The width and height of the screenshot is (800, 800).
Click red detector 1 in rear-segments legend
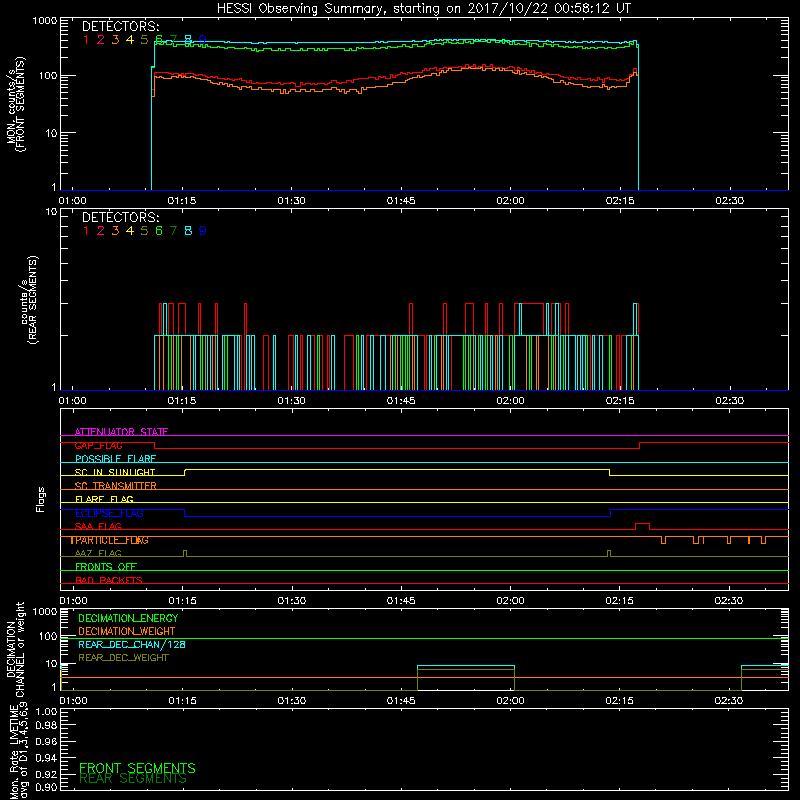tap(86, 231)
